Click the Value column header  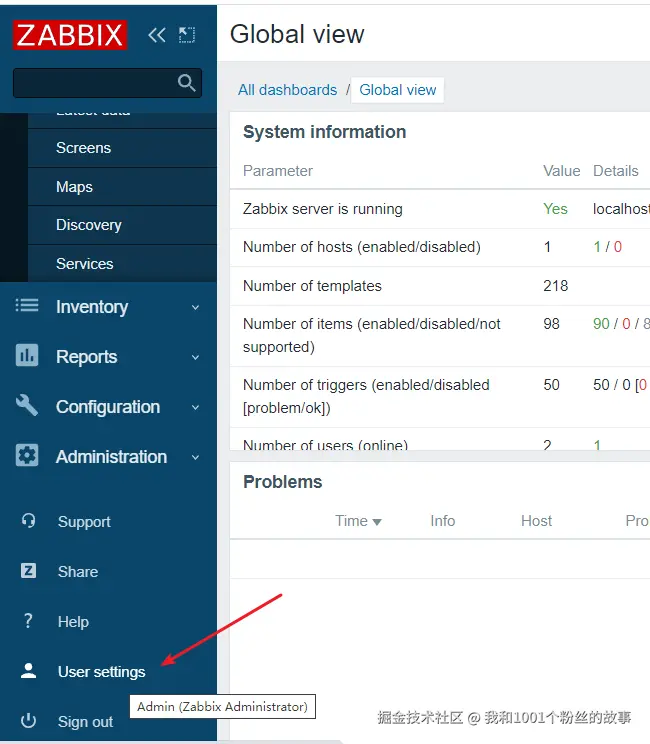click(562, 171)
